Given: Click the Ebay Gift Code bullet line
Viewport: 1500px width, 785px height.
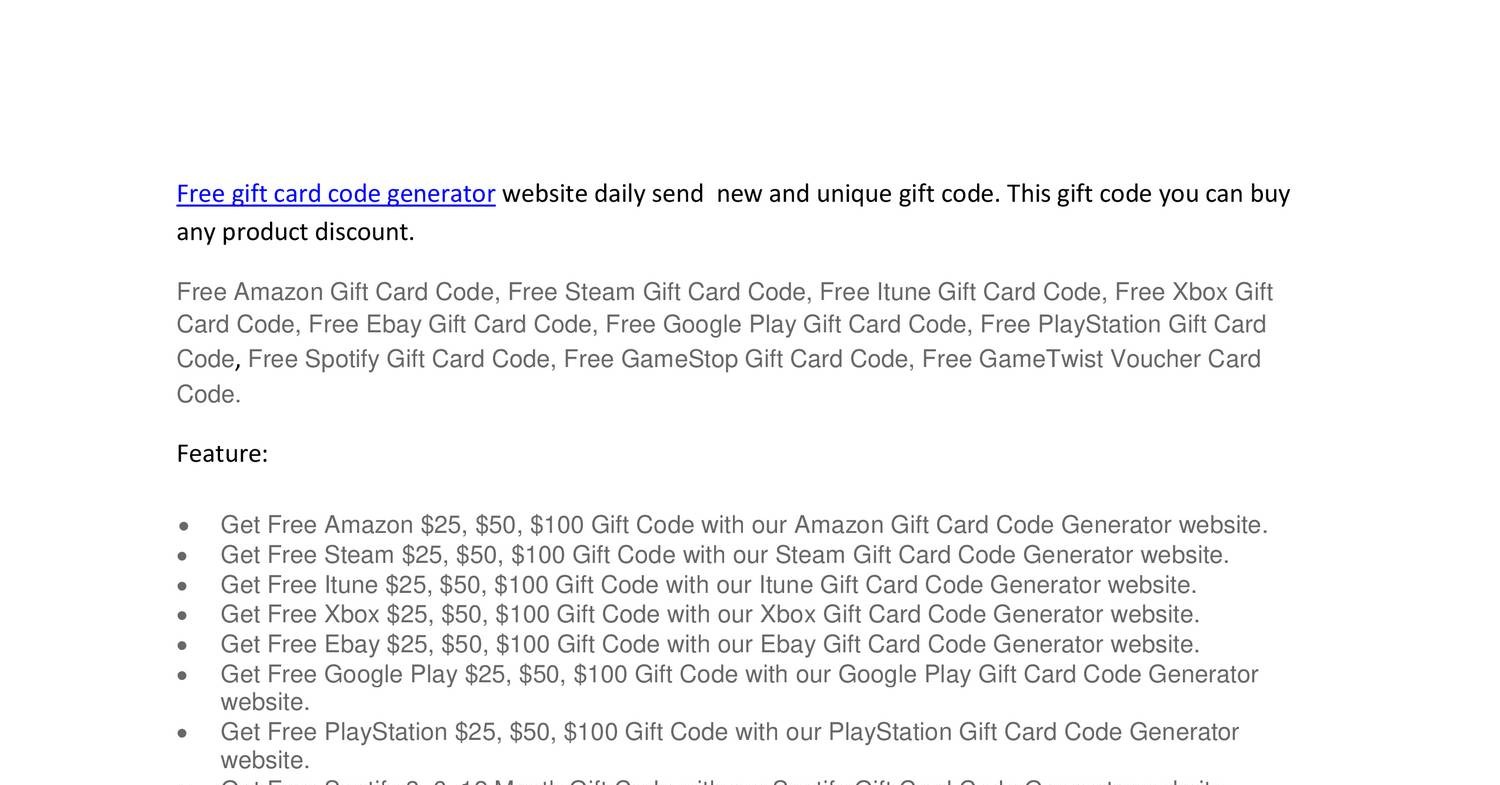Looking at the screenshot, I should click(709, 644).
